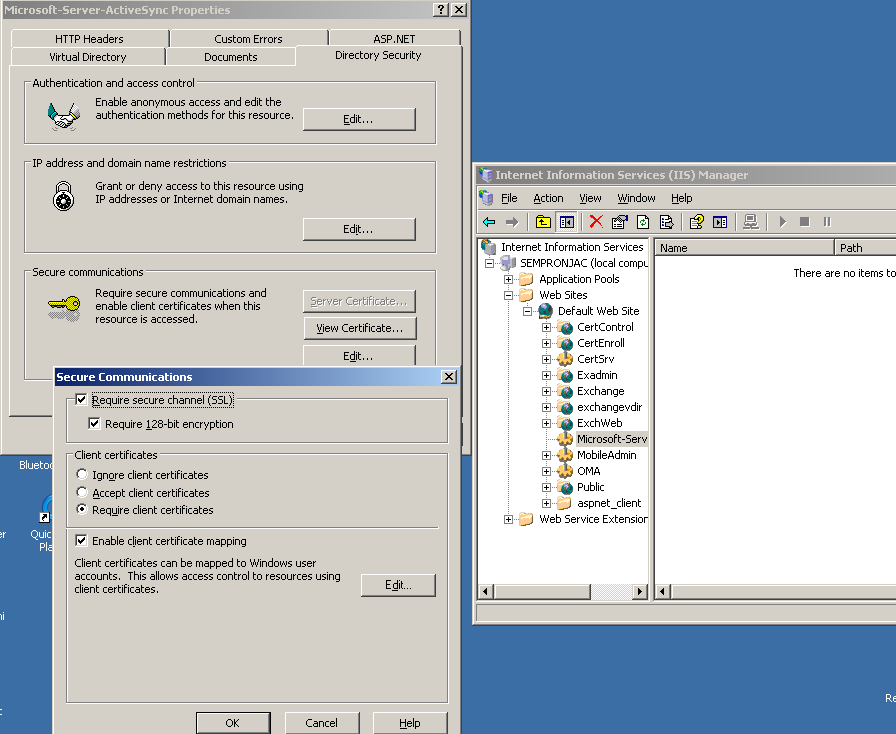Switch to the HTTP Headers tab
This screenshot has width=896, height=734.
(89, 39)
